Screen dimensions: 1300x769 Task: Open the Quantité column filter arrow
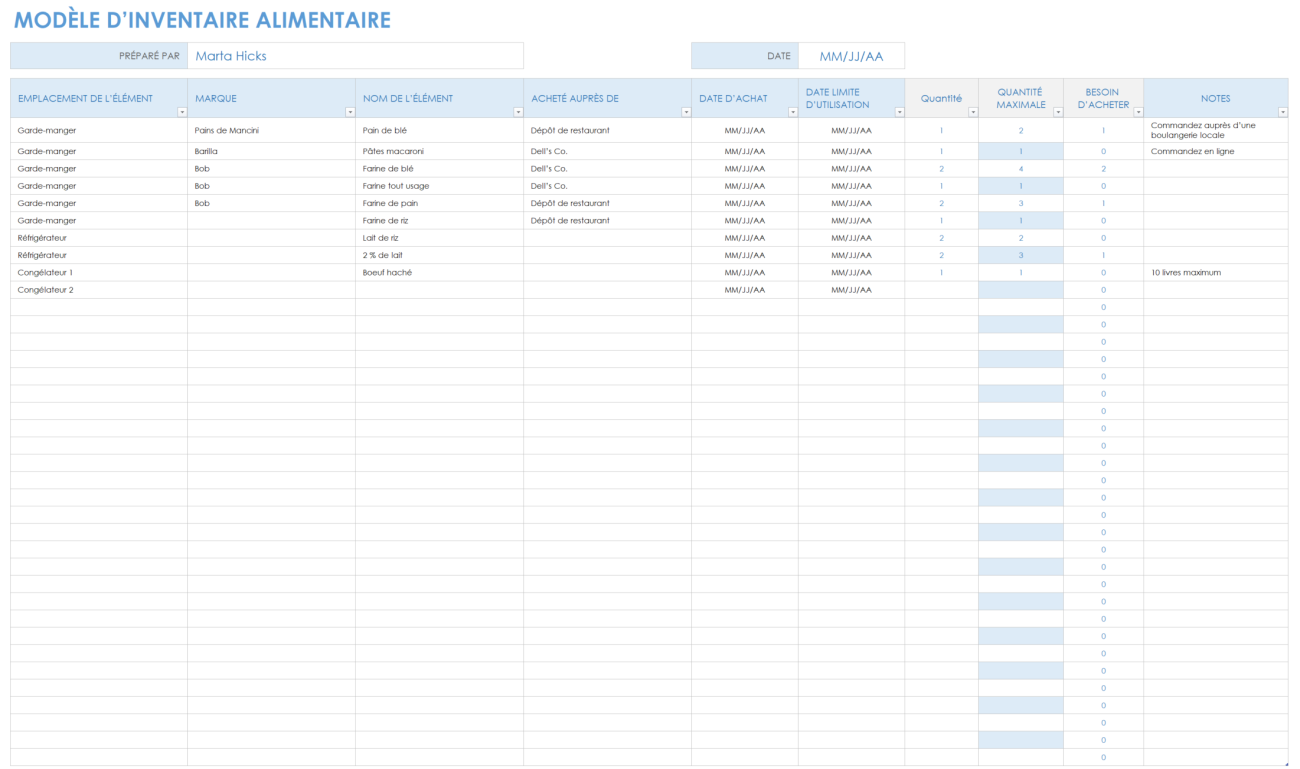[972, 112]
